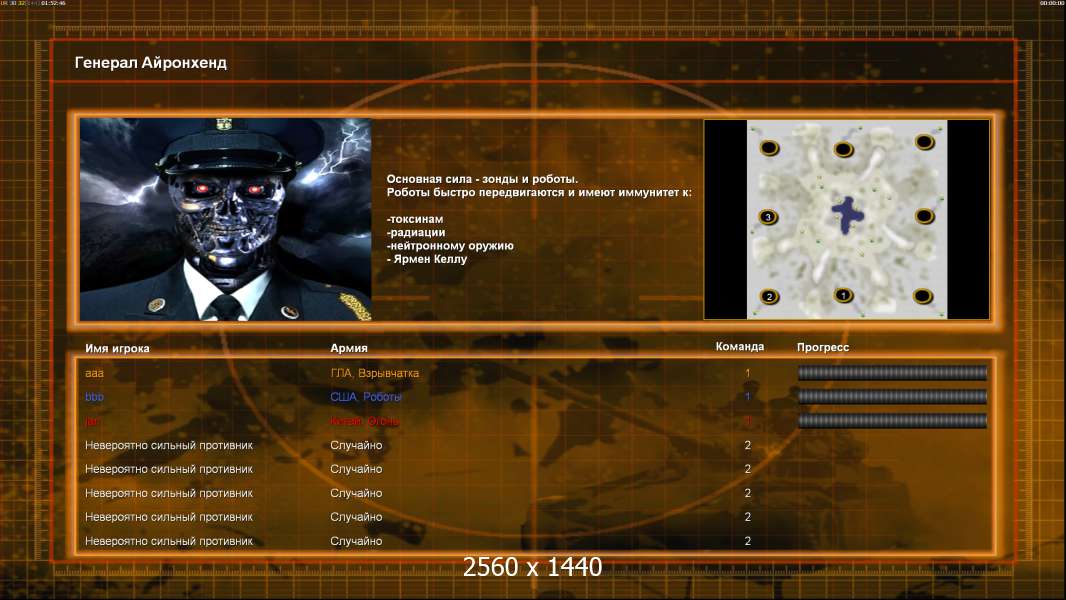Click the immunity item - Ярмен Келлу

point(427,259)
